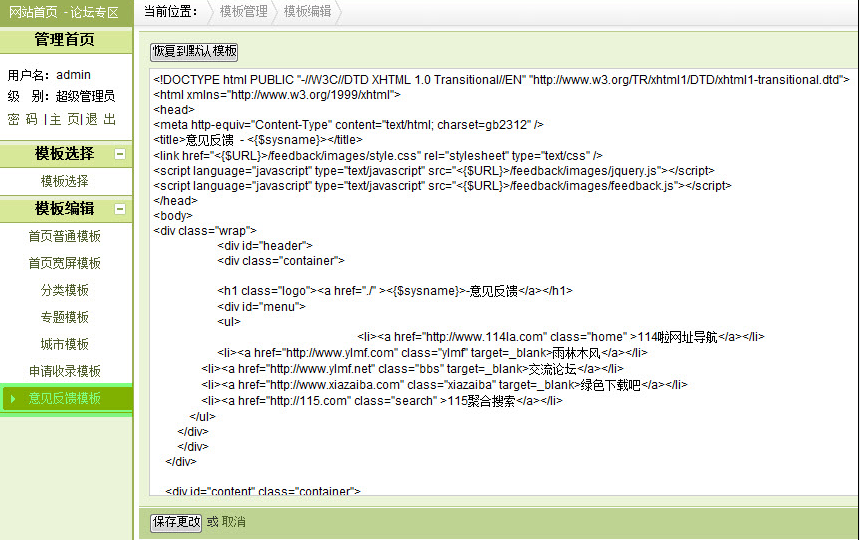Open 网站首页 link in header
860x540 pixels.
(33, 12)
